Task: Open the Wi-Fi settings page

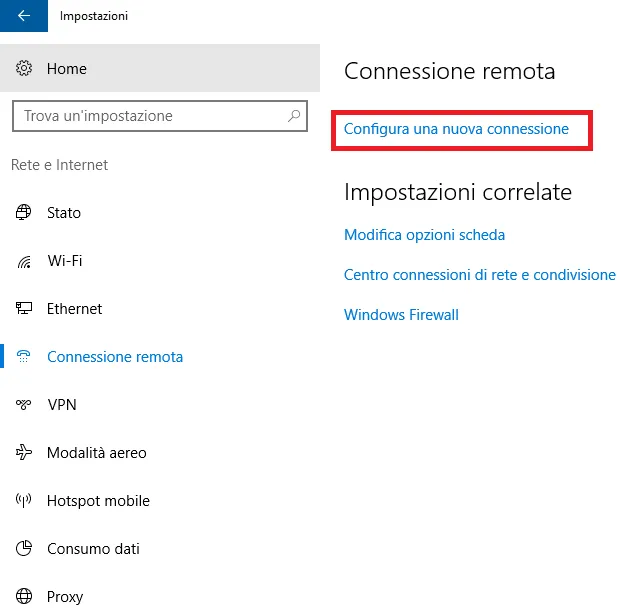Action: click(x=65, y=261)
